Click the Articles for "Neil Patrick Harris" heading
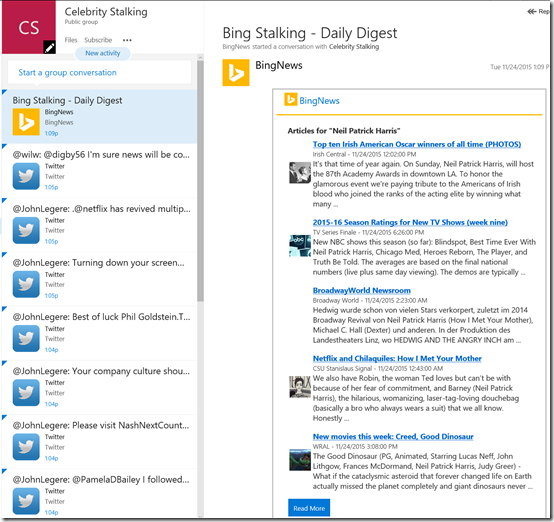This screenshot has width=554, height=522. tap(343, 131)
